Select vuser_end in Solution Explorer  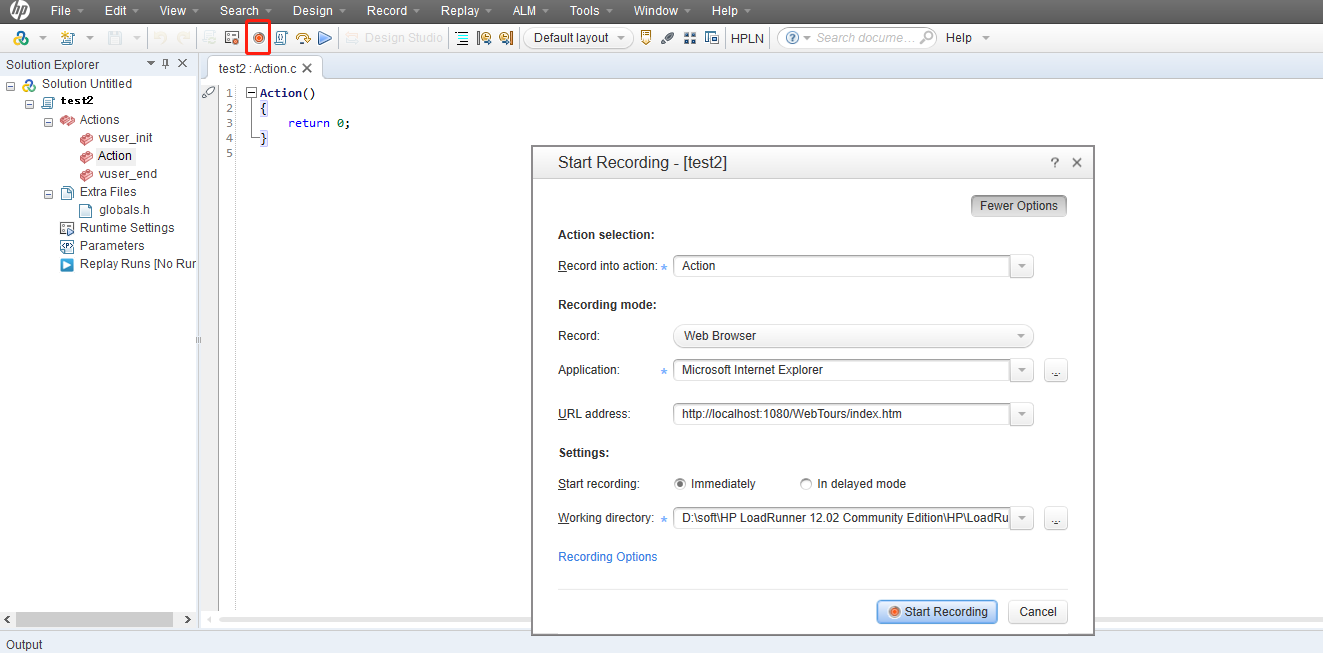pos(127,174)
